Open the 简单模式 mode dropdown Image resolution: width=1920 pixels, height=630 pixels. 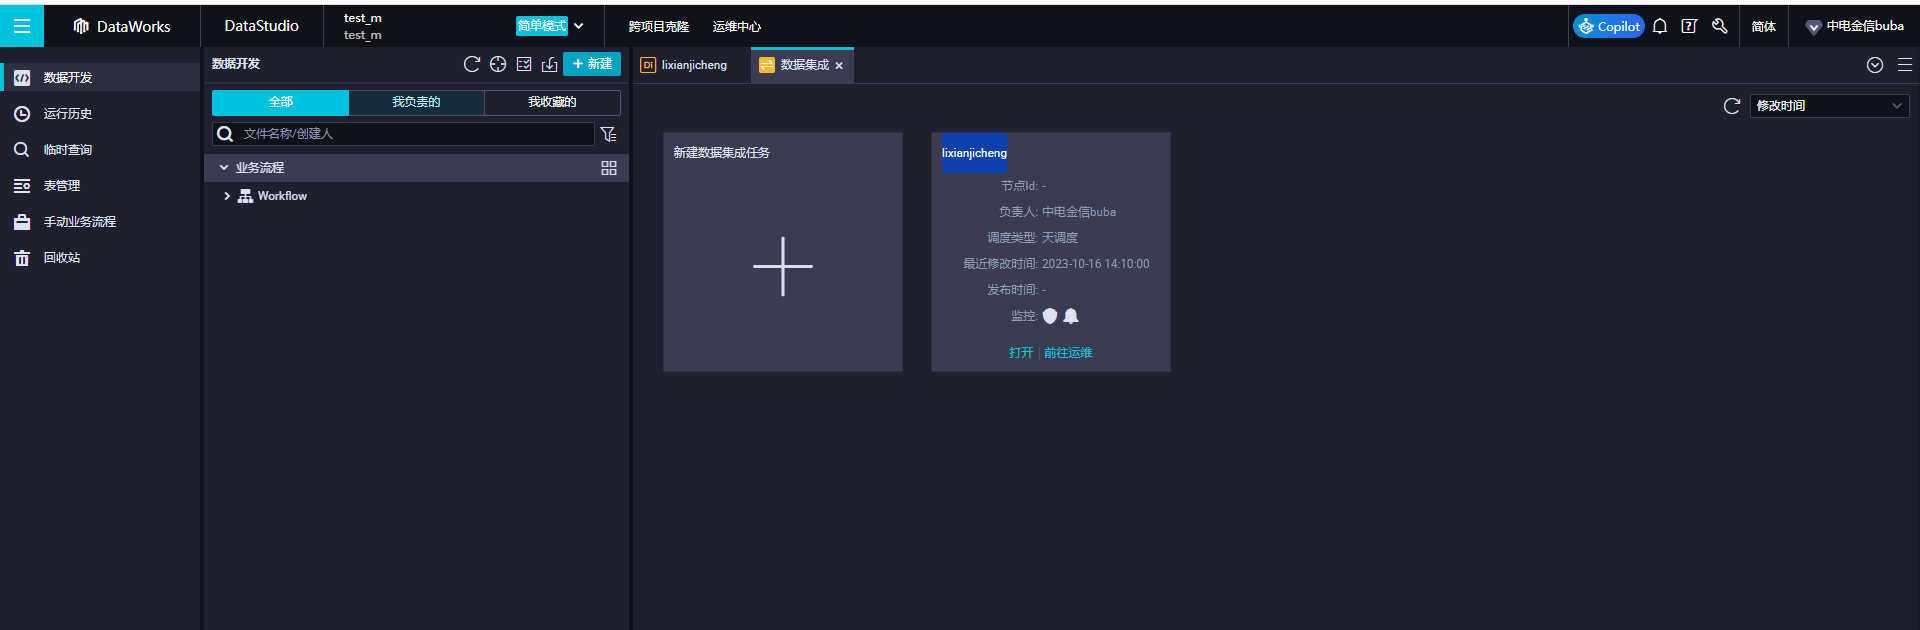(x=550, y=26)
